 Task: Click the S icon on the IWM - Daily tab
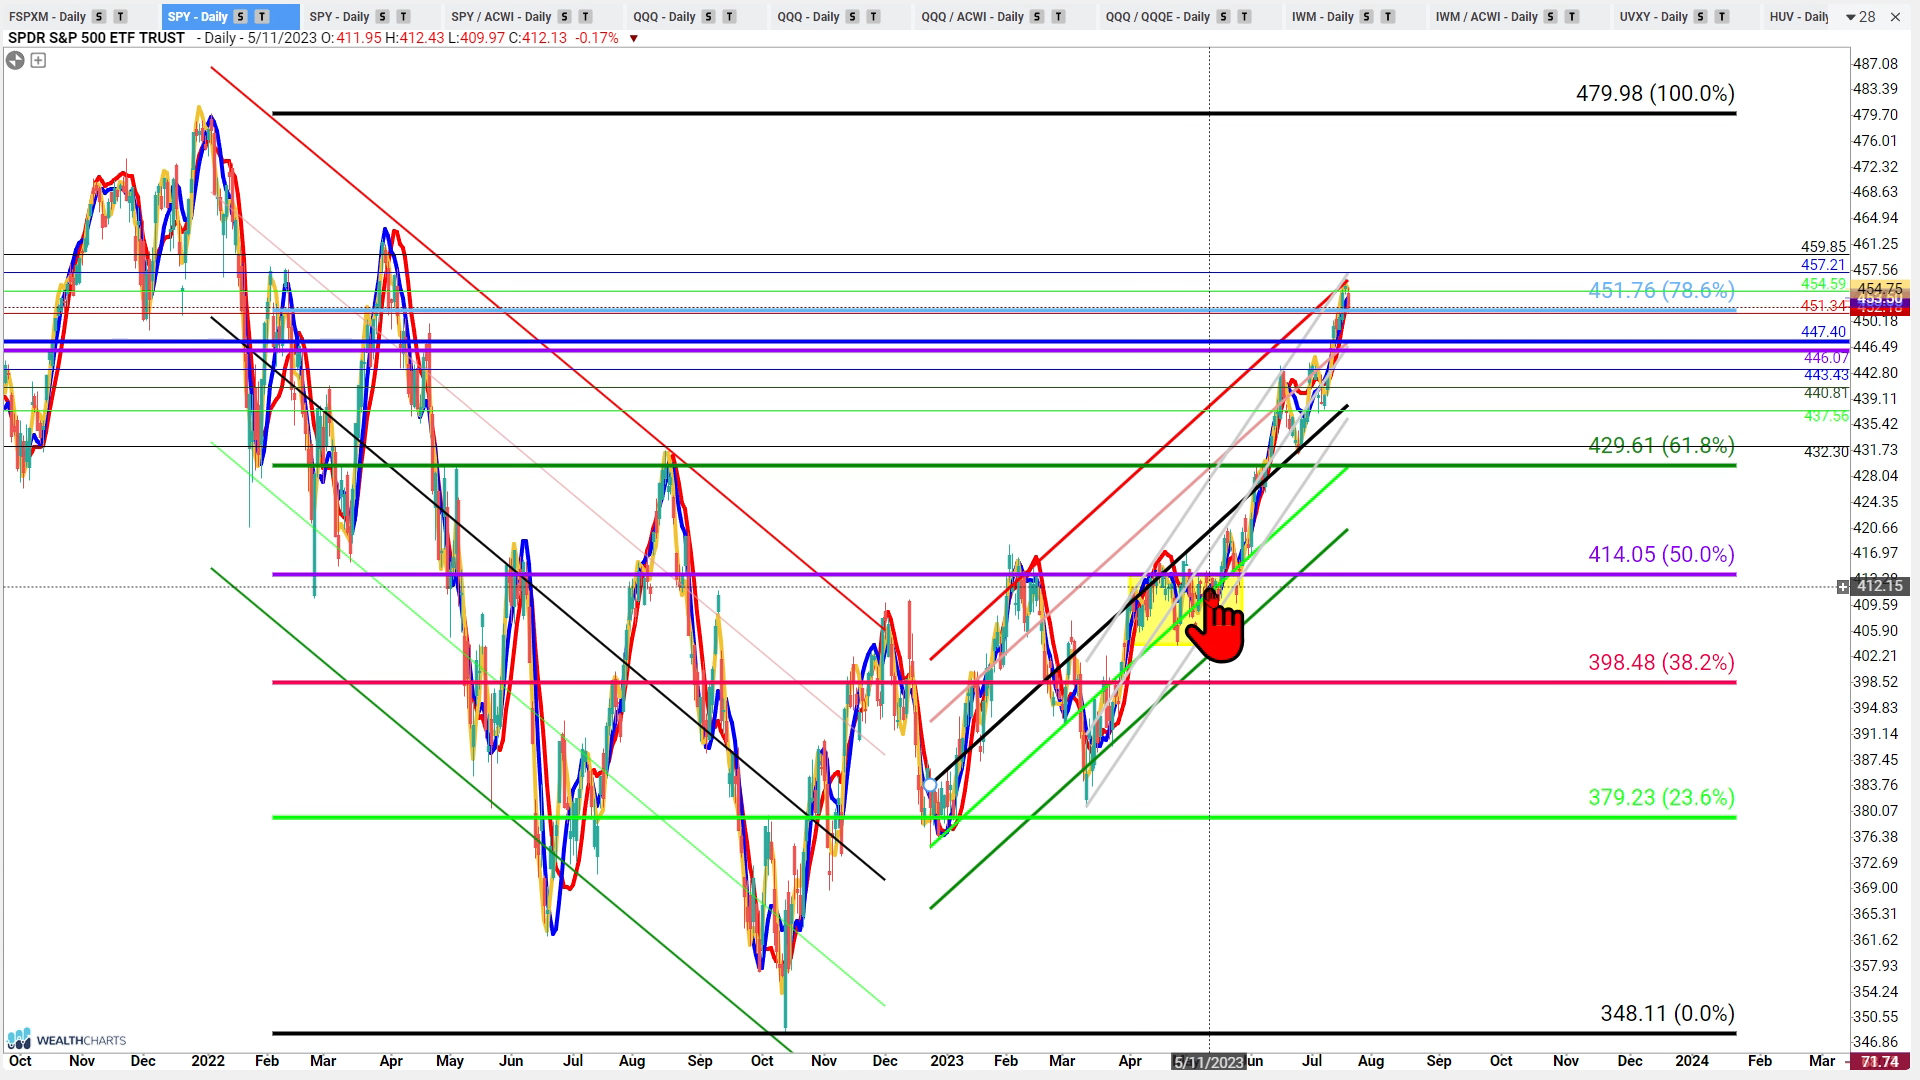(1367, 17)
